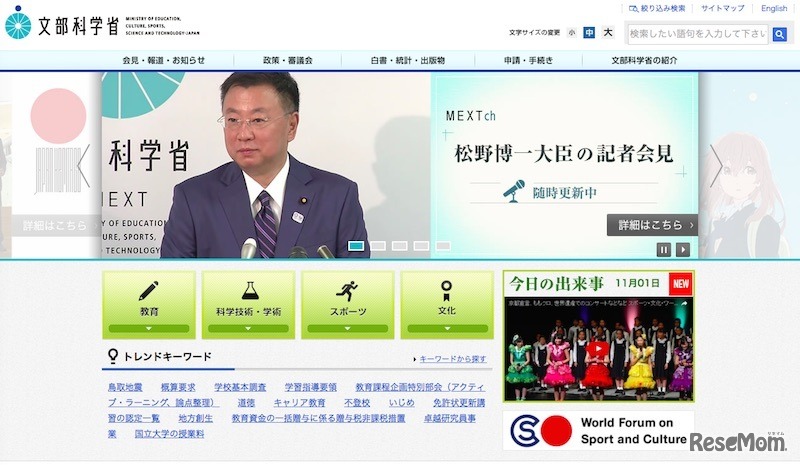Switch to the English site

pos(773,9)
